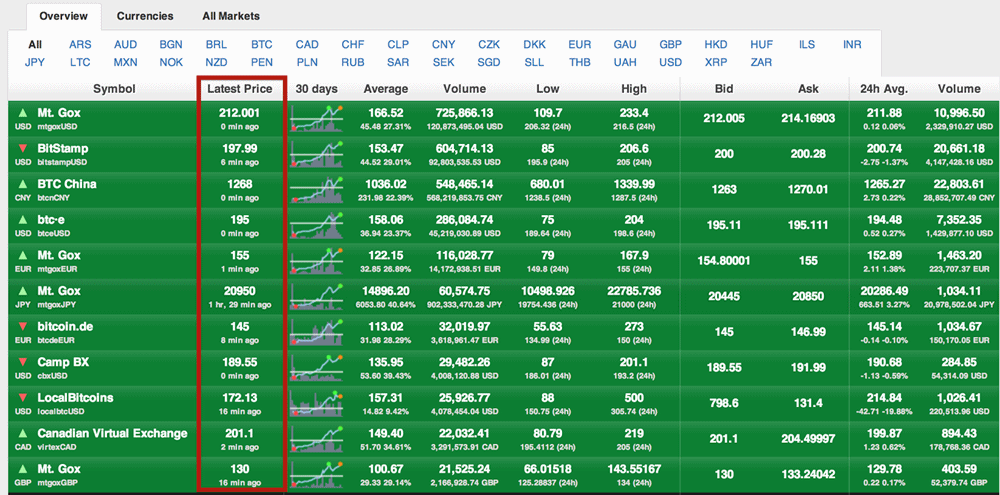Sort by the Average column header

tap(386, 89)
